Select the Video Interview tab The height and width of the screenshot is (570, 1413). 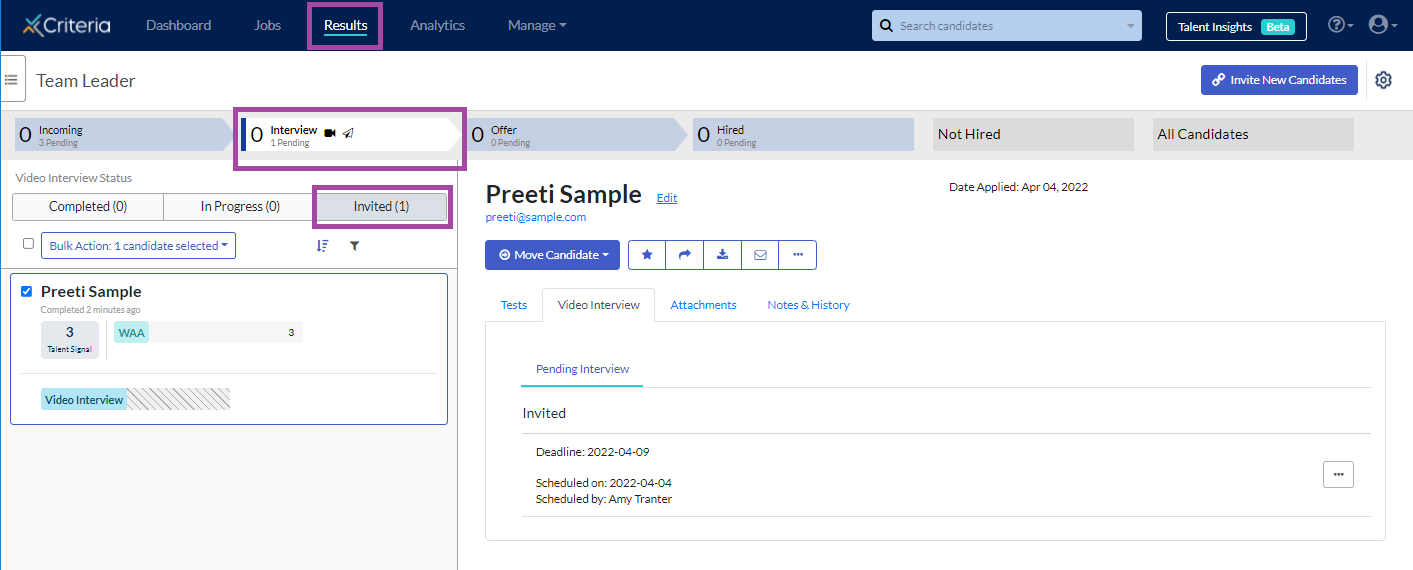(599, 305)
